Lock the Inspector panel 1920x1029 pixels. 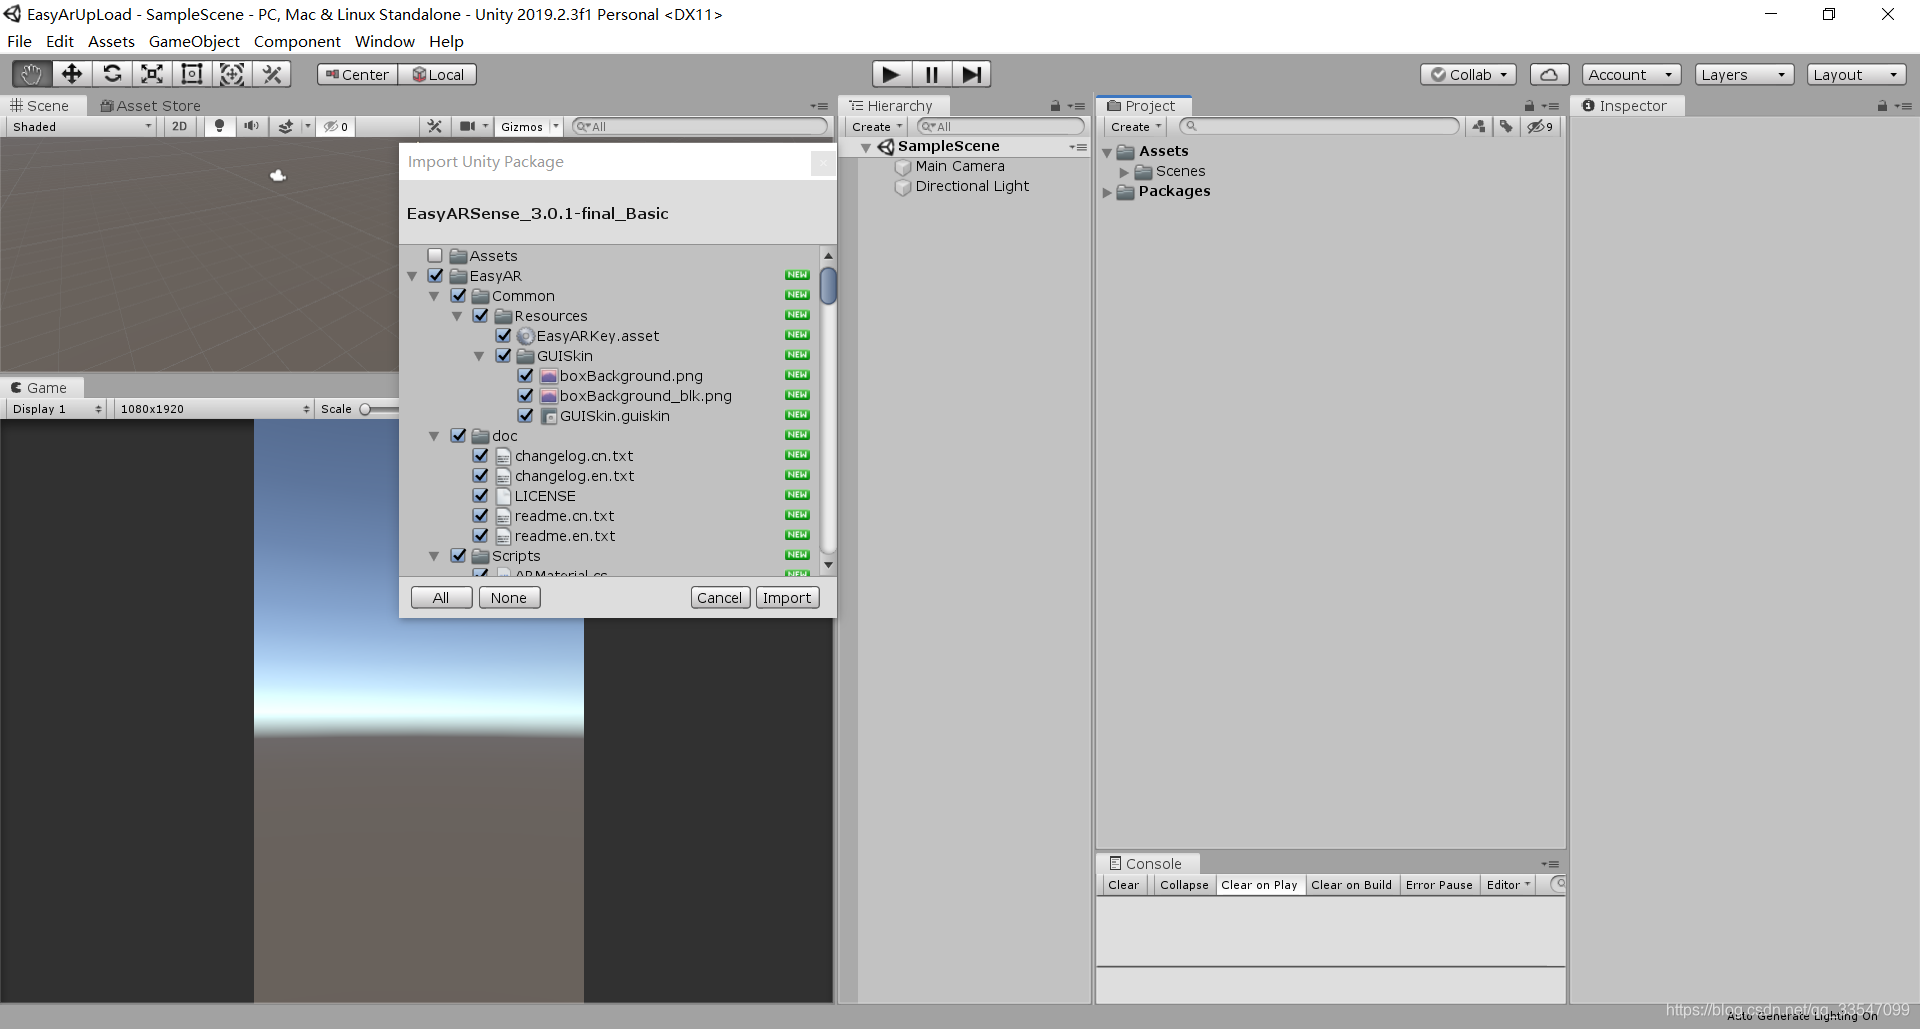pyautogui.click(x=1882, y=106)
